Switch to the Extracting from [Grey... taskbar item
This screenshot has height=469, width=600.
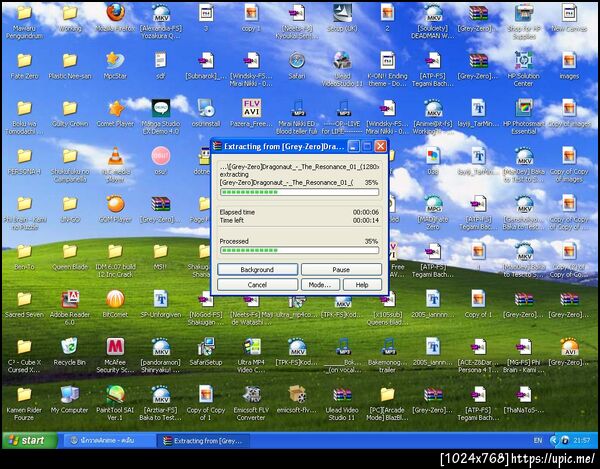[204, 441]
